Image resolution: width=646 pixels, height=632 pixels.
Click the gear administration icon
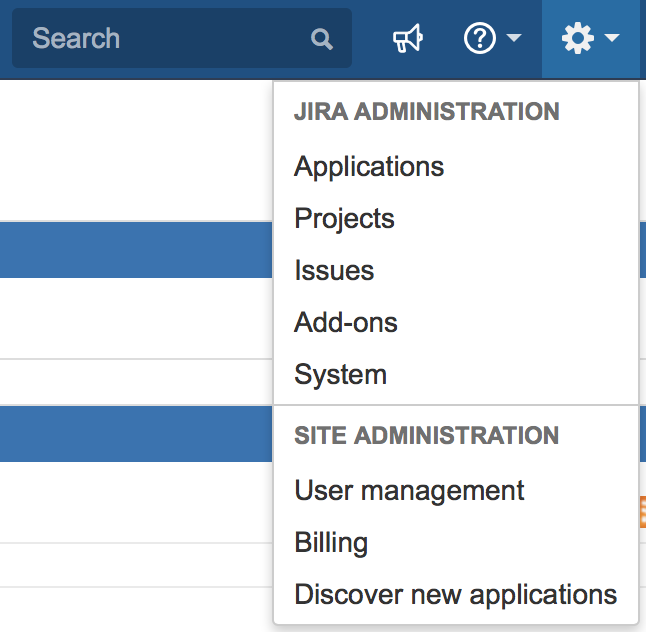pos(577,39)
